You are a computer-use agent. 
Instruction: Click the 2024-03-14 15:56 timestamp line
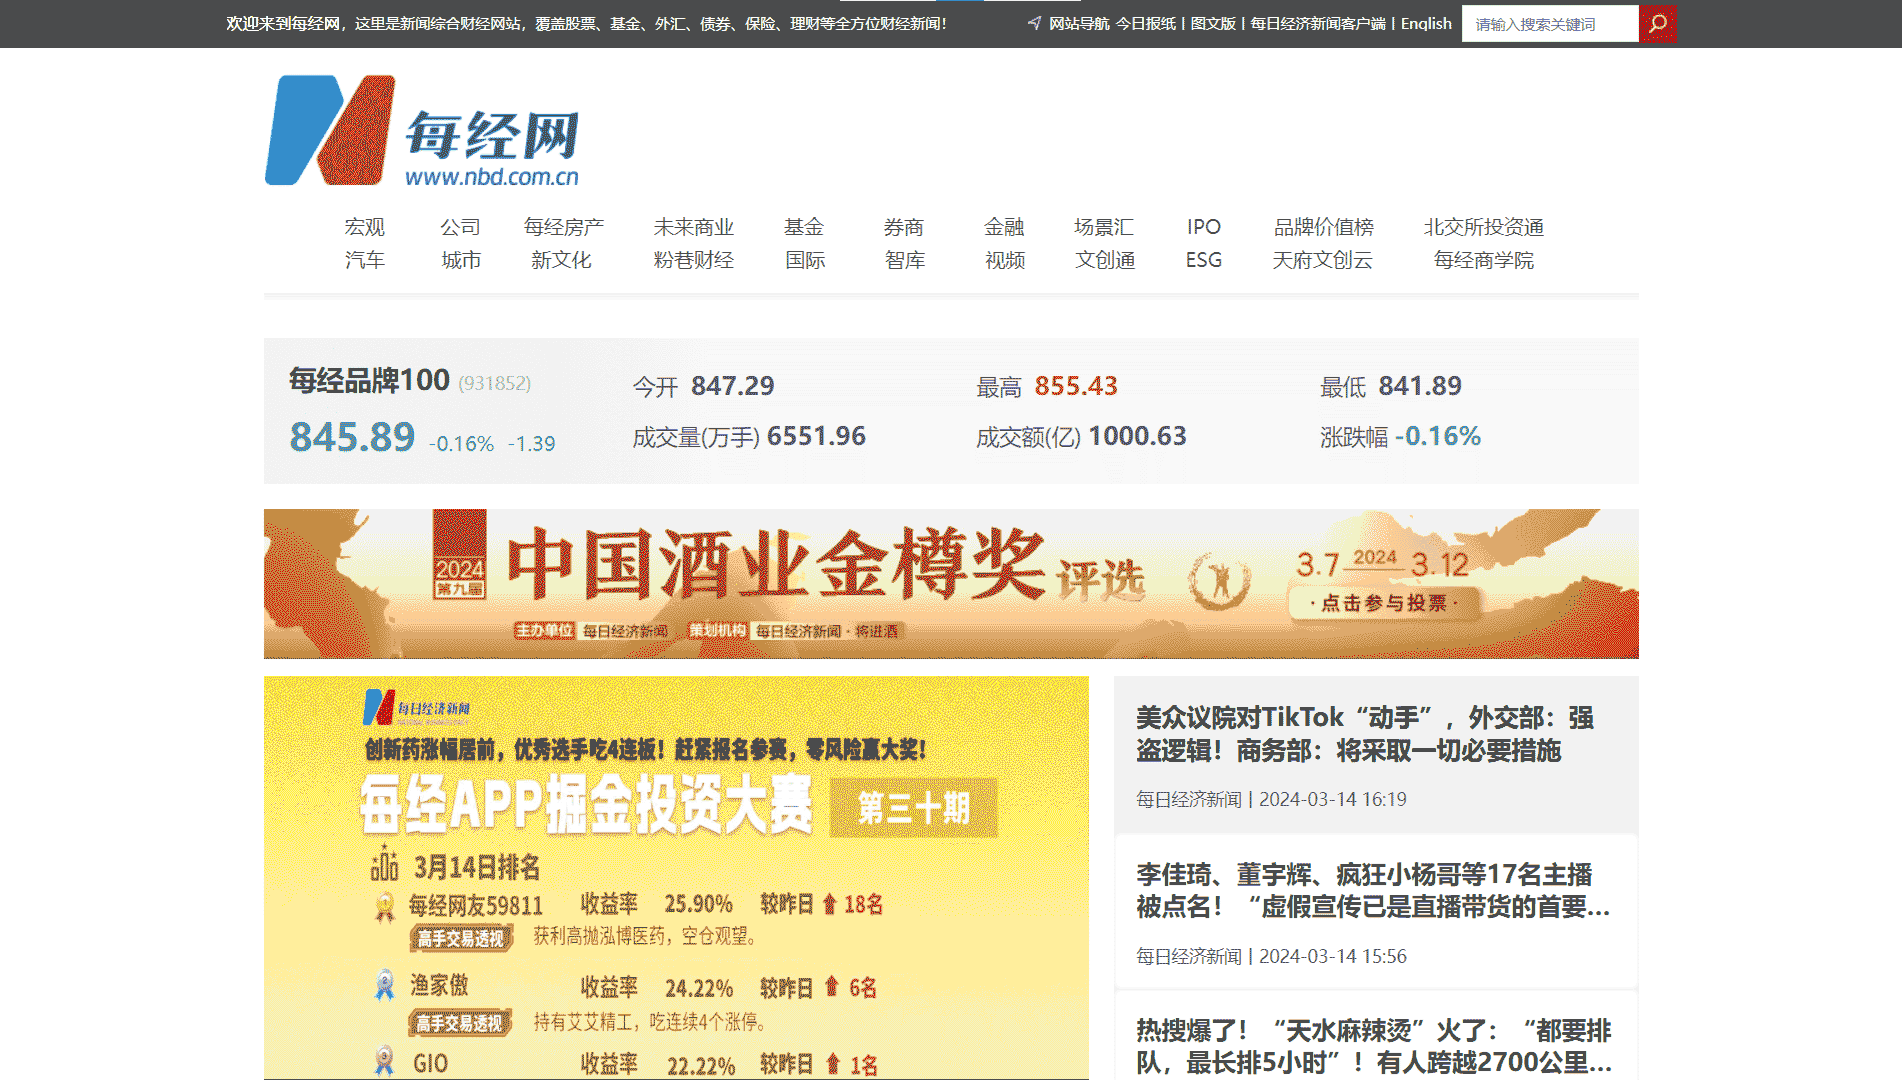(x=1271, y=956)
